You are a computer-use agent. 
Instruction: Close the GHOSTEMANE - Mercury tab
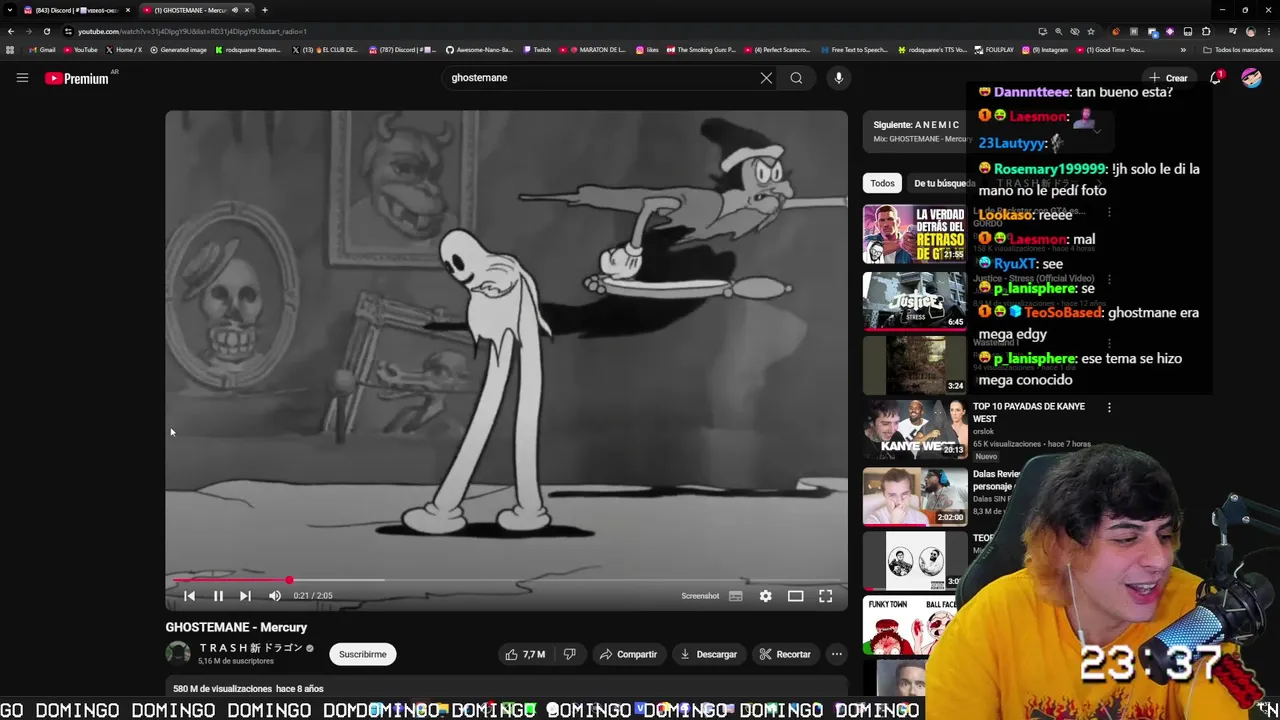pos(246,10)
